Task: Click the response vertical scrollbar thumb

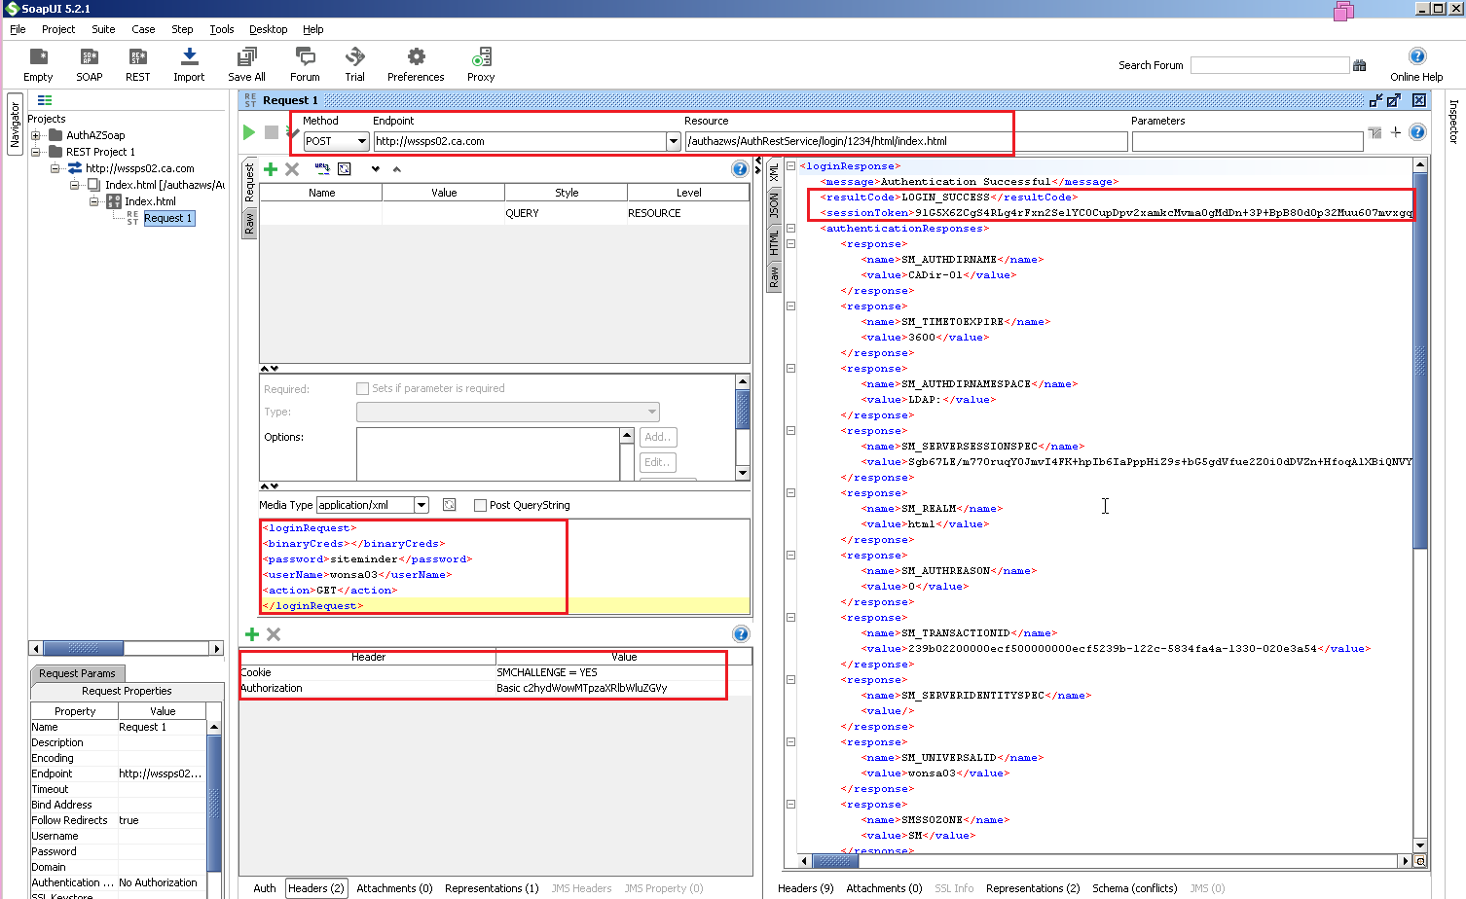Action: pyautogui.click(x=1419, y=360)
